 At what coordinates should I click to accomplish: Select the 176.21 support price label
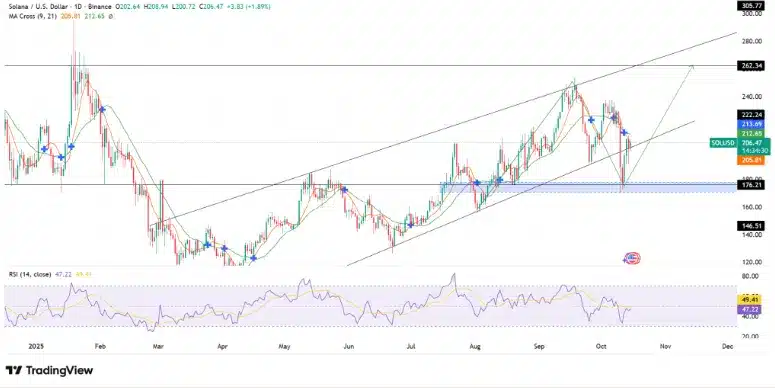click(750, 185)
